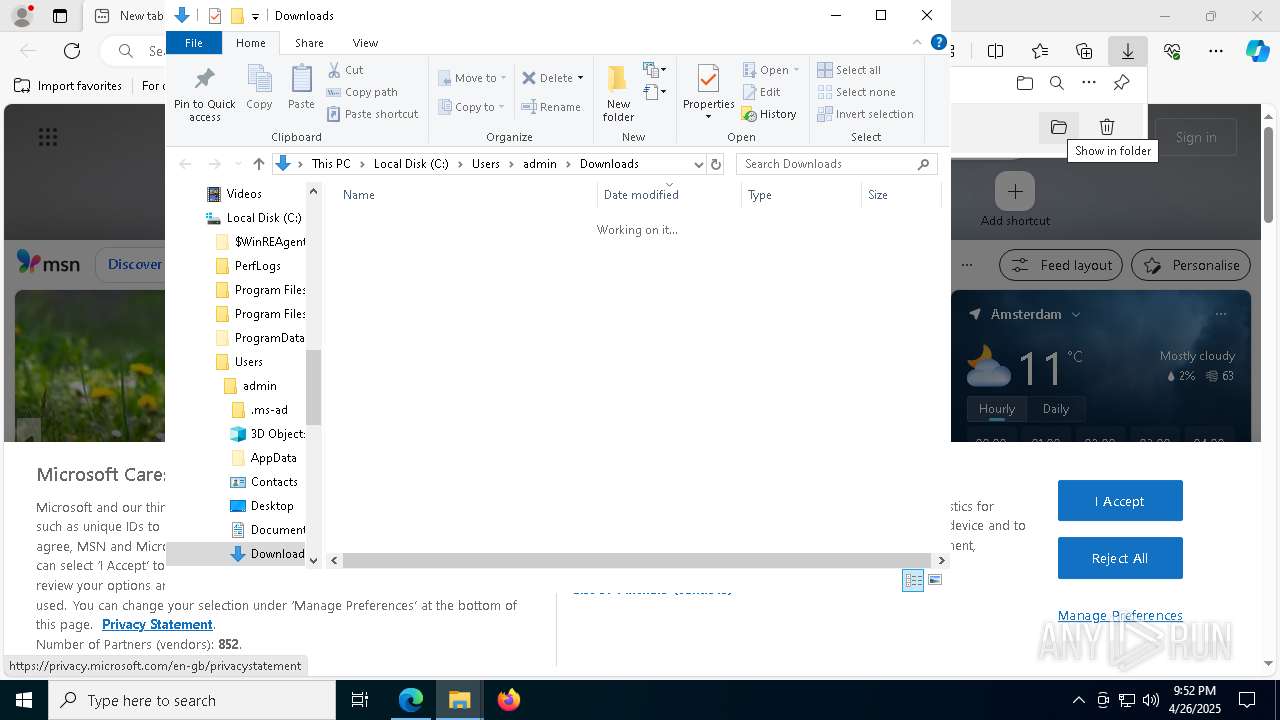Click Invert selection in ribbon
The height and width of the screenshot is (720, 1280).
pos(865,114)
